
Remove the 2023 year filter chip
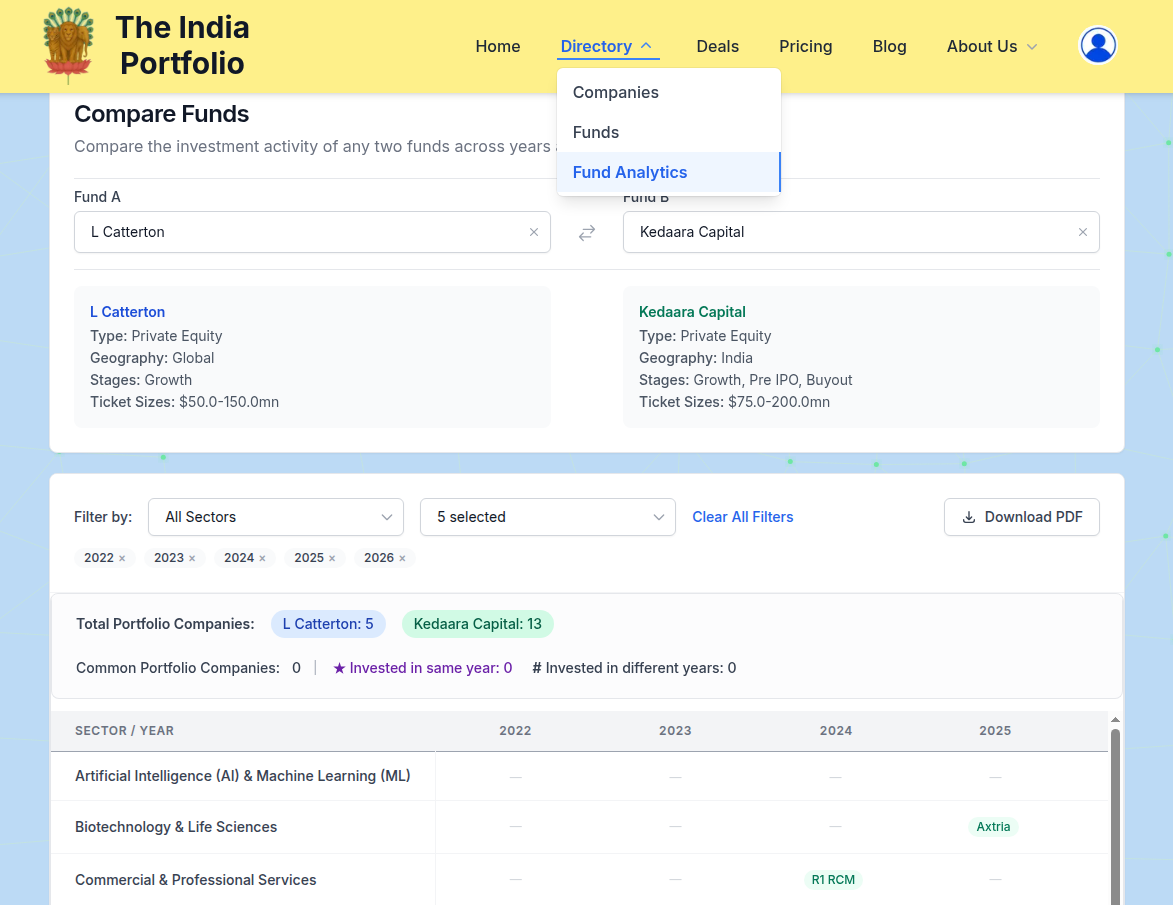point(192,559)
